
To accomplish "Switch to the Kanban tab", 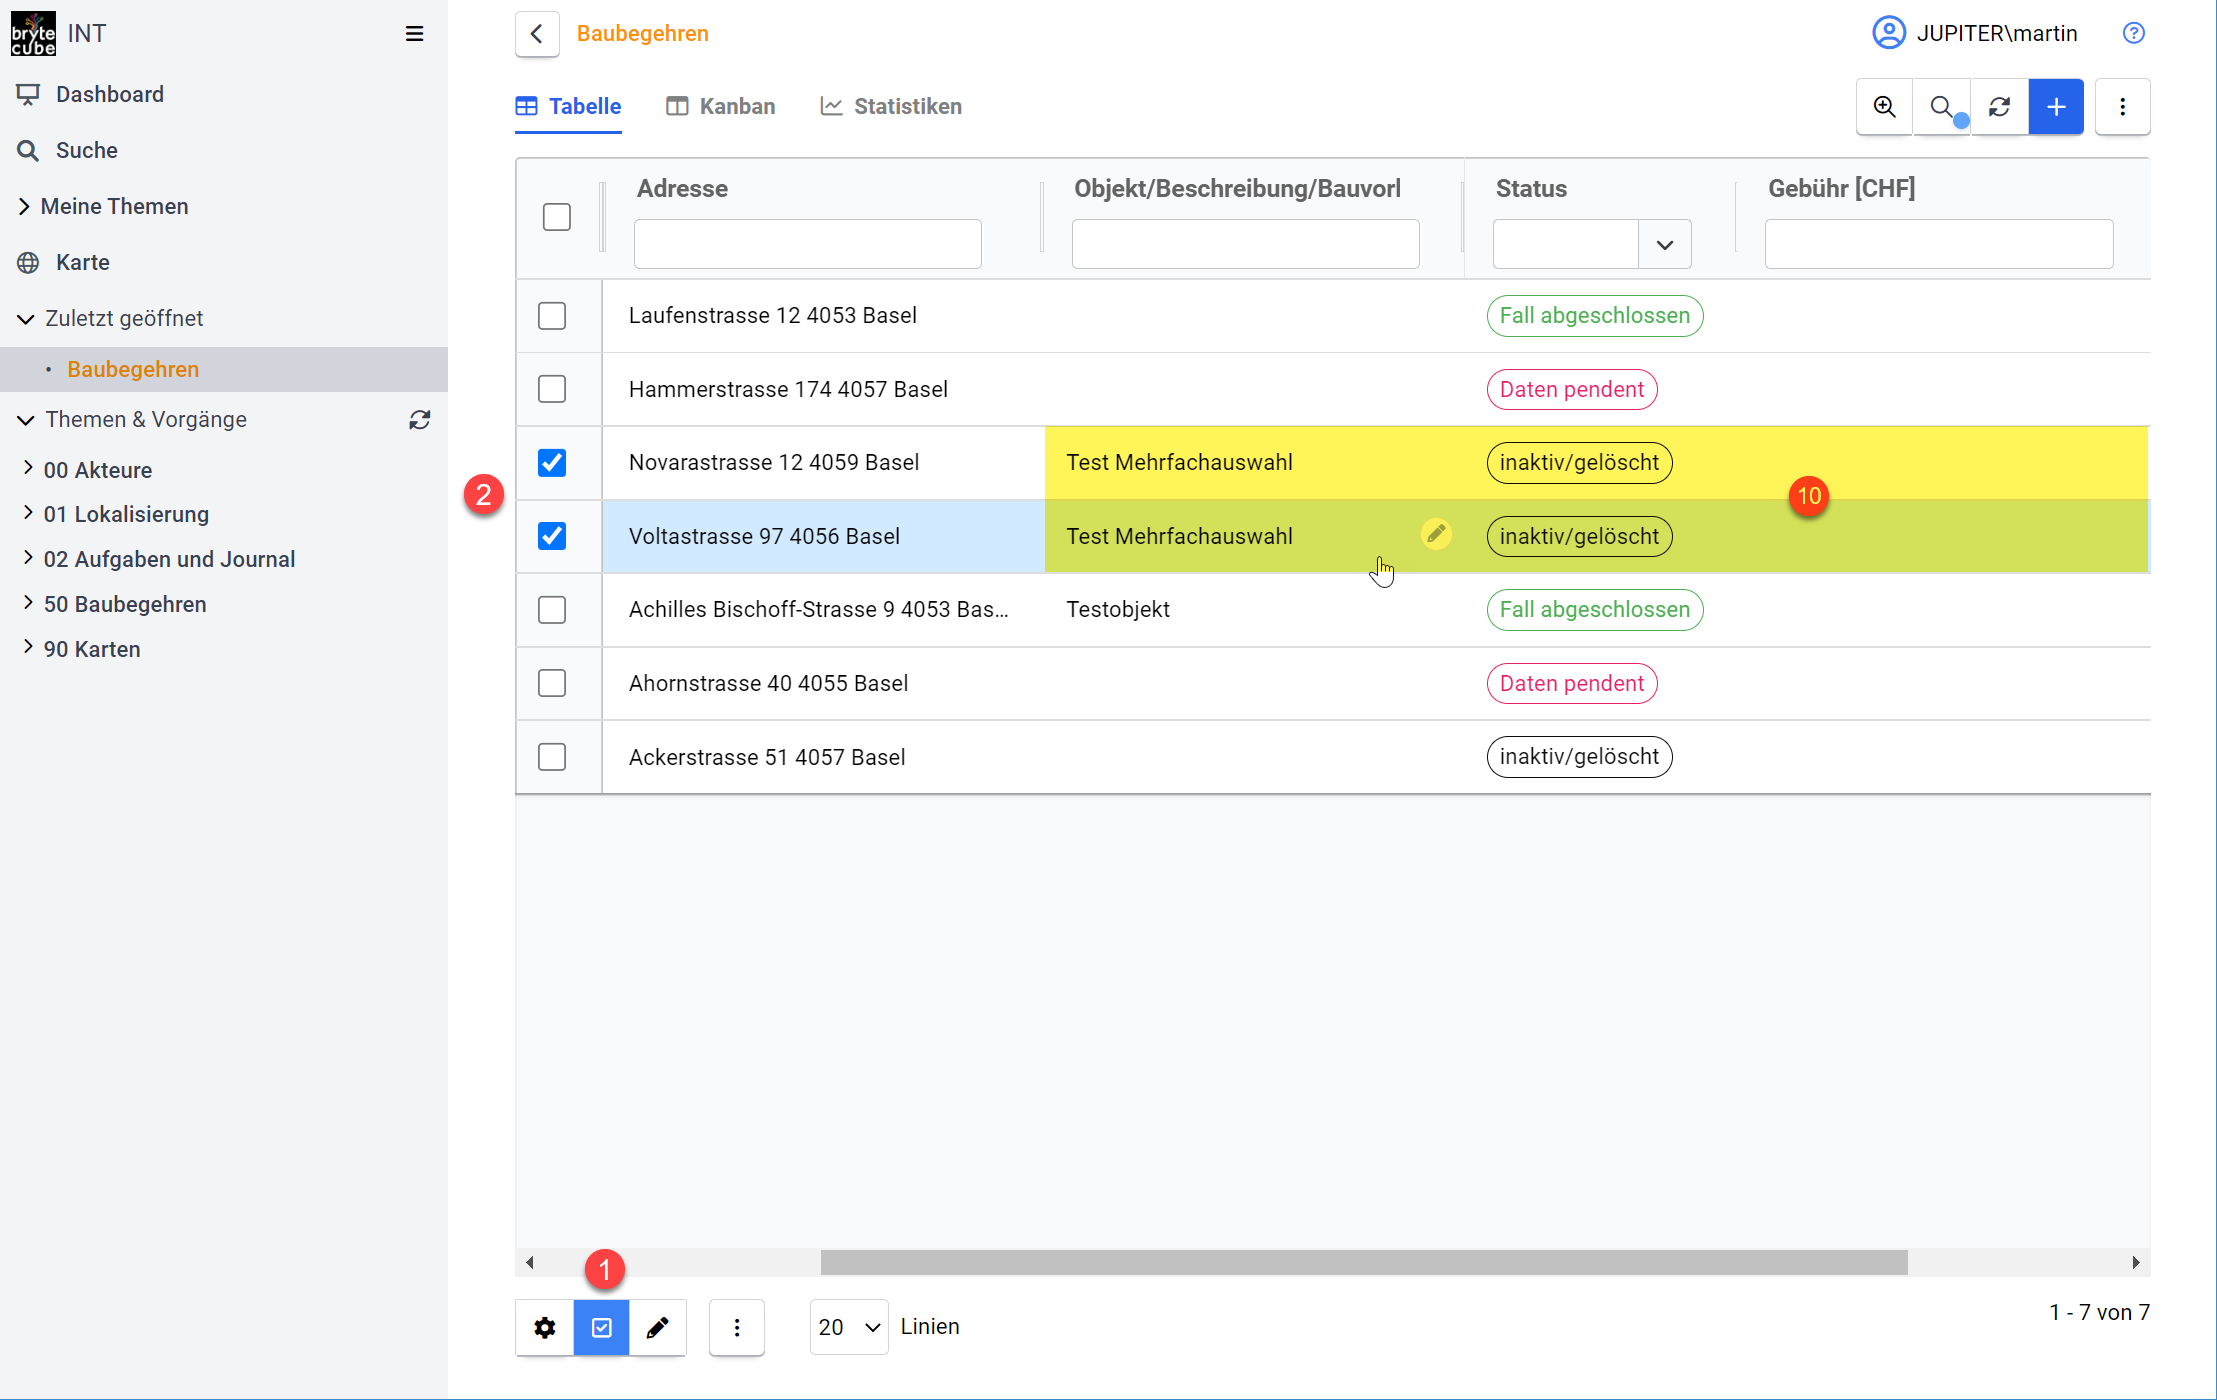I will [720, 106].
